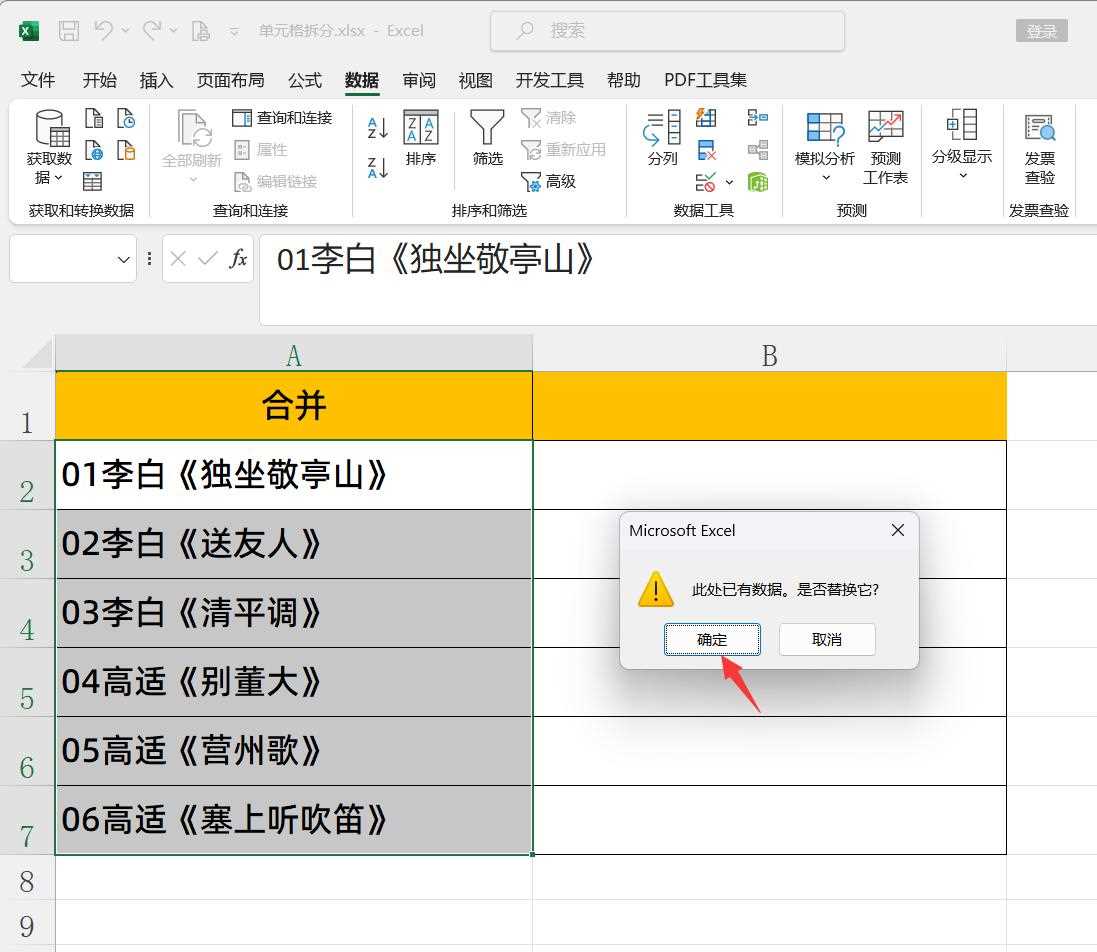Toggle the 筛选 filter funnel
This screenshot has height=952, width=1097.
[x=488, y=138]
